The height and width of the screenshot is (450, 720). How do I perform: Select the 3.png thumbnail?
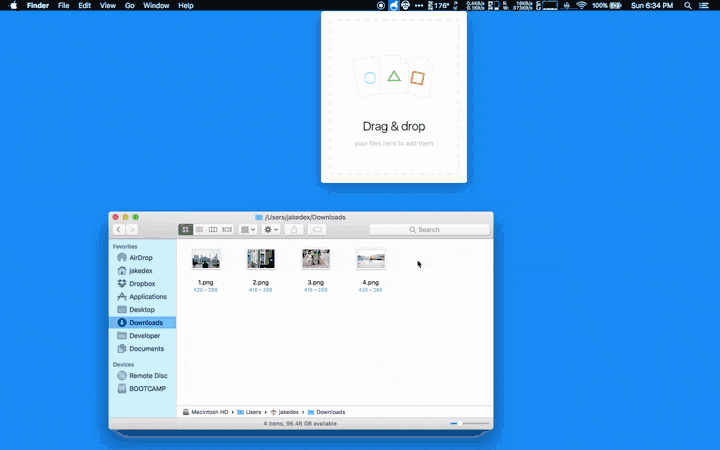(x=315, y=259)
